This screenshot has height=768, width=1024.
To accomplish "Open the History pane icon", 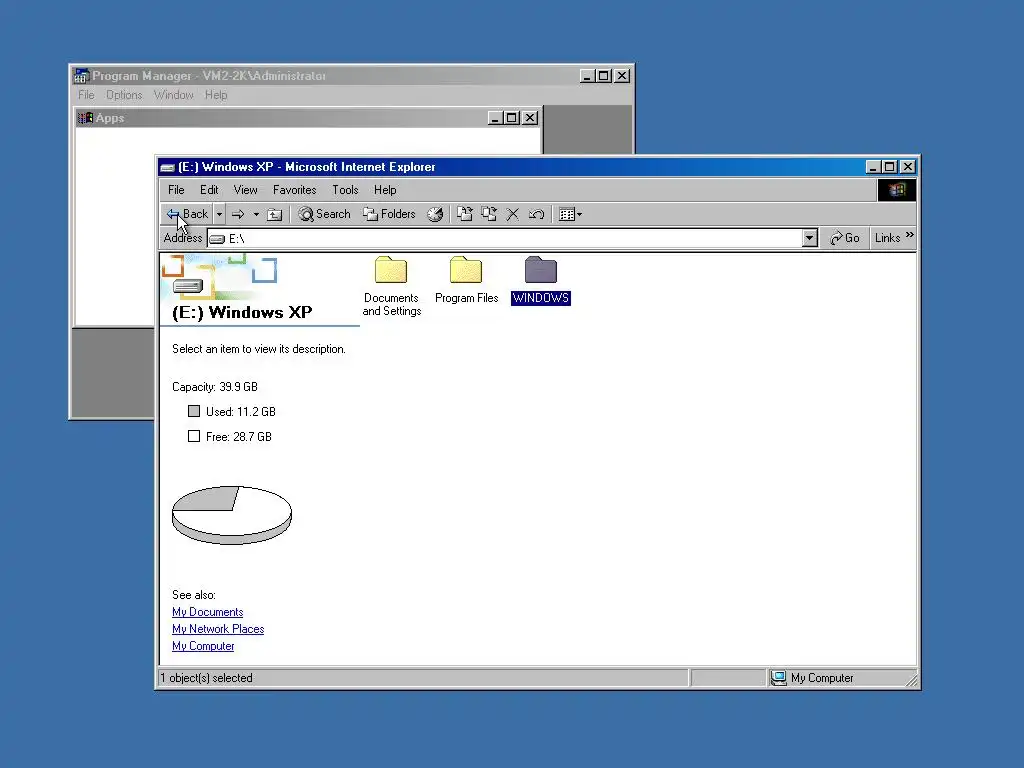I will [435, 214].
